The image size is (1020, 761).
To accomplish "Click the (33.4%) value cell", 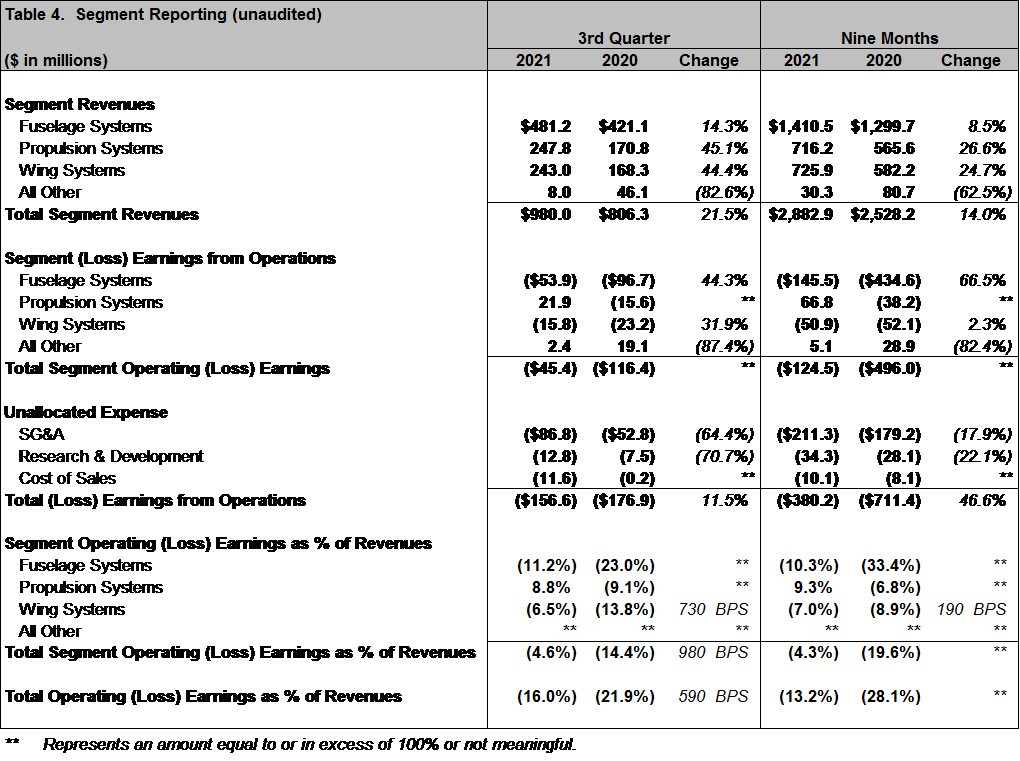I will [x=891, y=565].
